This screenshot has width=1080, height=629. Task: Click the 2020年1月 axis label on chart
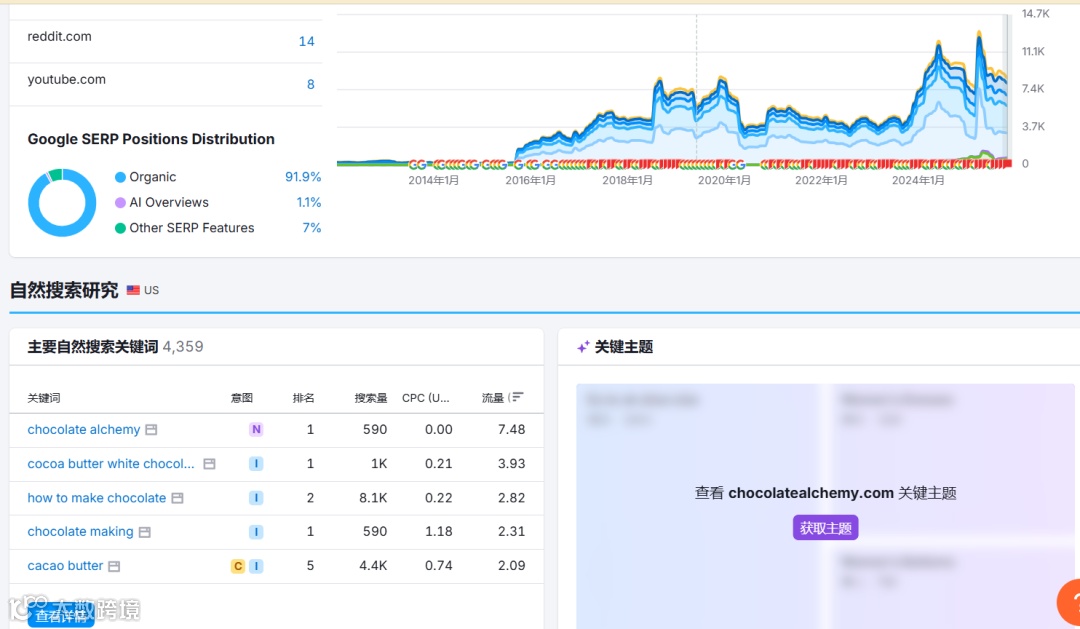[724, 181]
